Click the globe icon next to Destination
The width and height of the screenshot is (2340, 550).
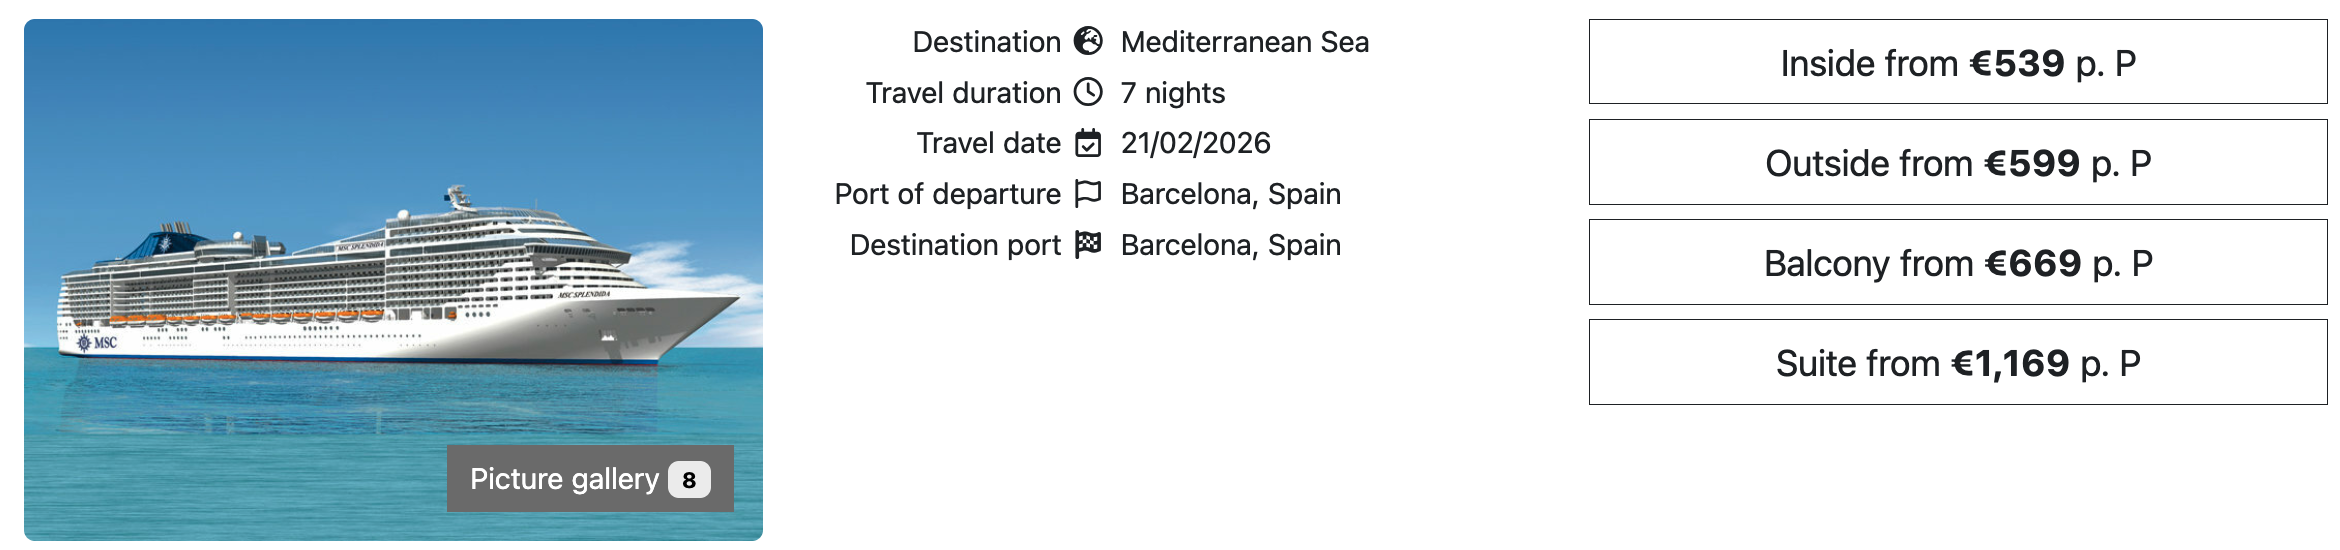(1088, 42)
